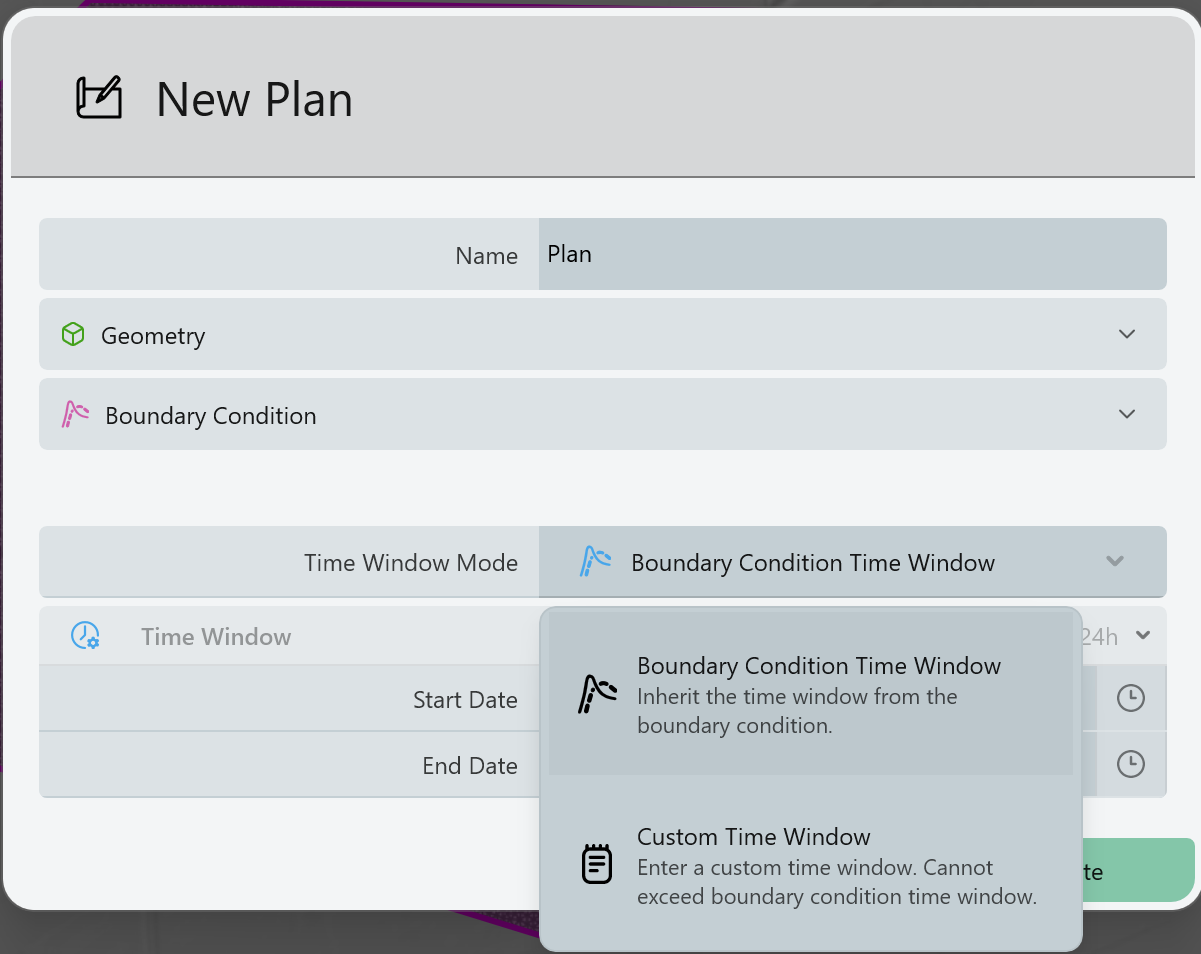Click the pink Boundary Condition icon

76,414
